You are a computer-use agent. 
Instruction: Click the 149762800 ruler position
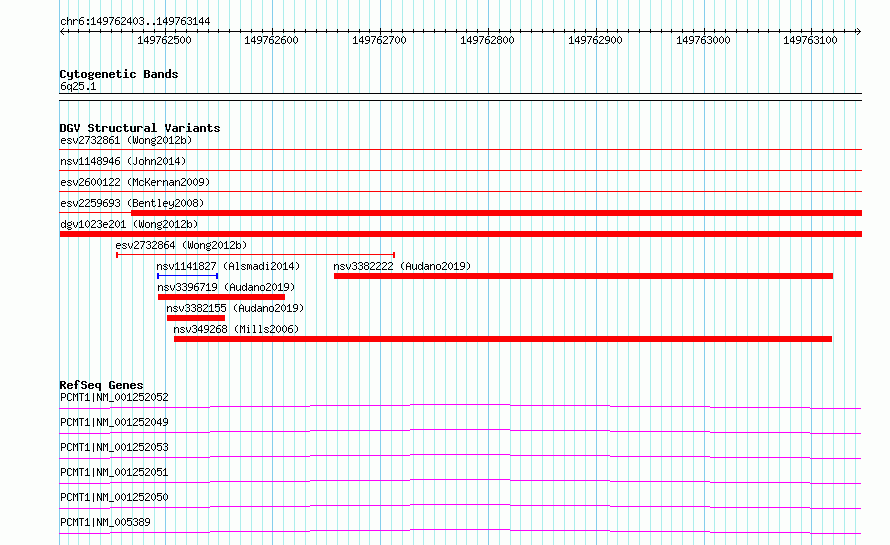[487, 40]
